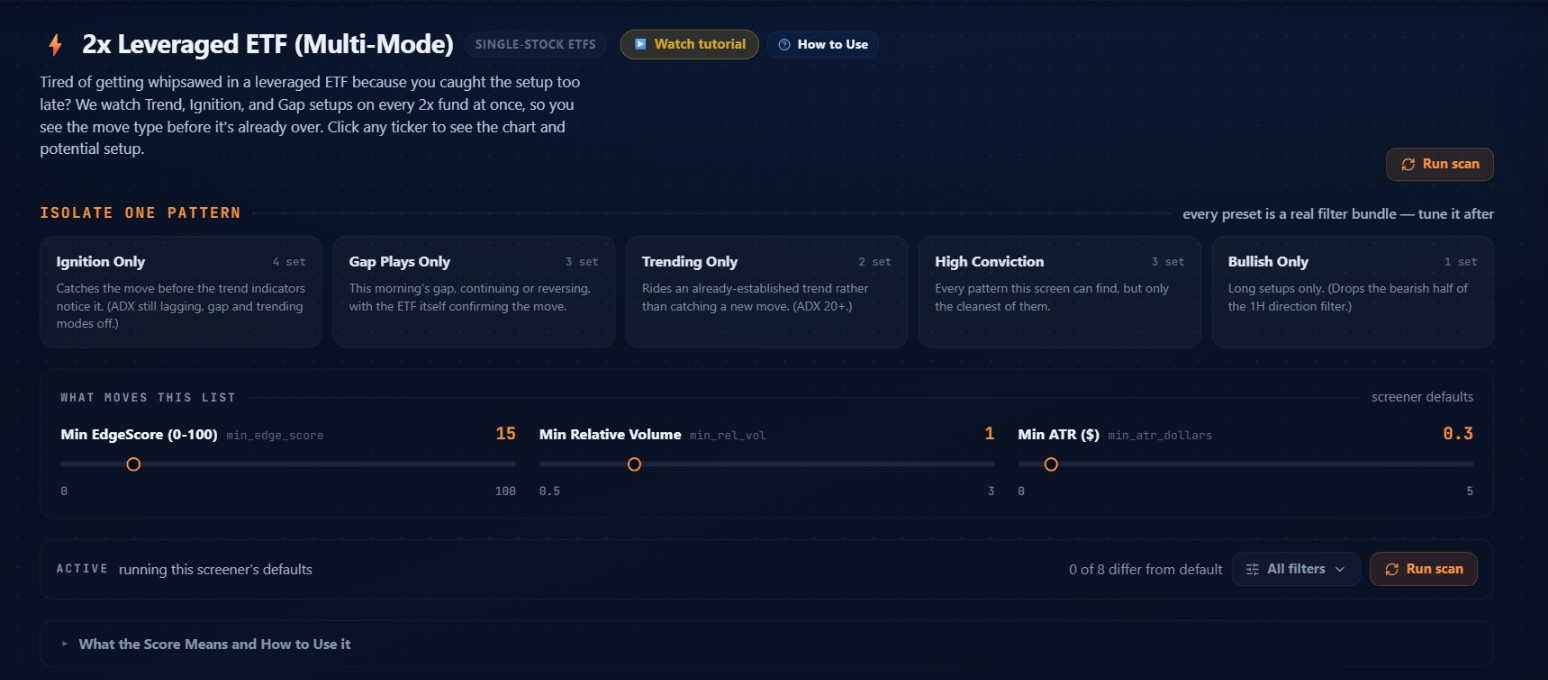Click the filter sliders icon beside All filters
Screen dimensions: 1548x680
pos(1253,569)
